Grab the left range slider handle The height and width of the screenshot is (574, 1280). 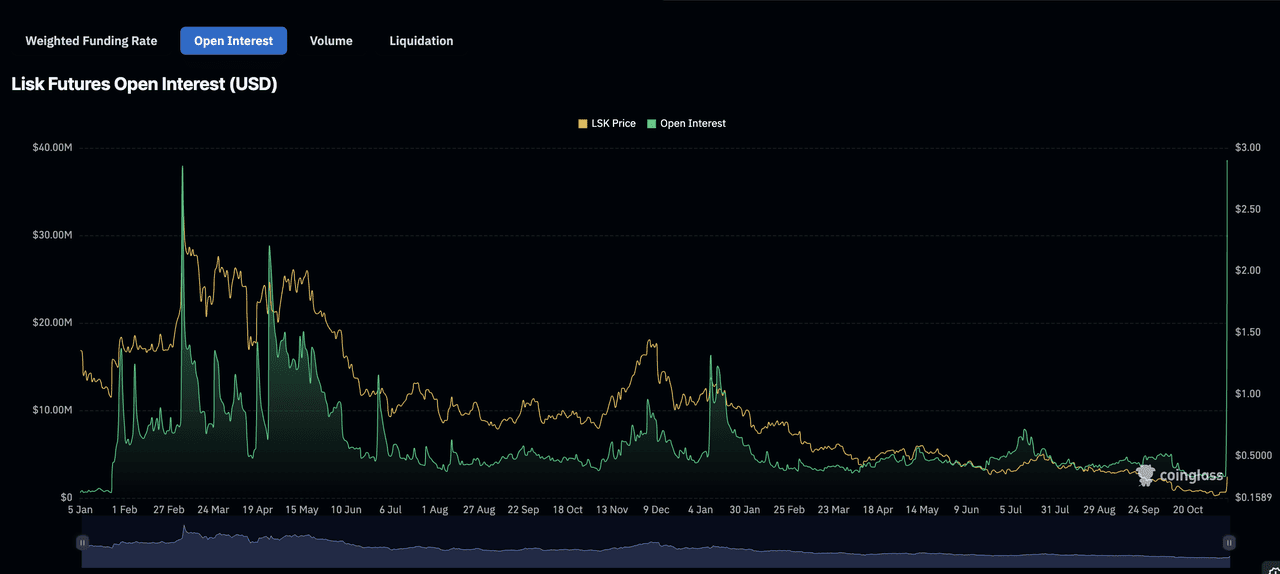(x=82, y=542)
